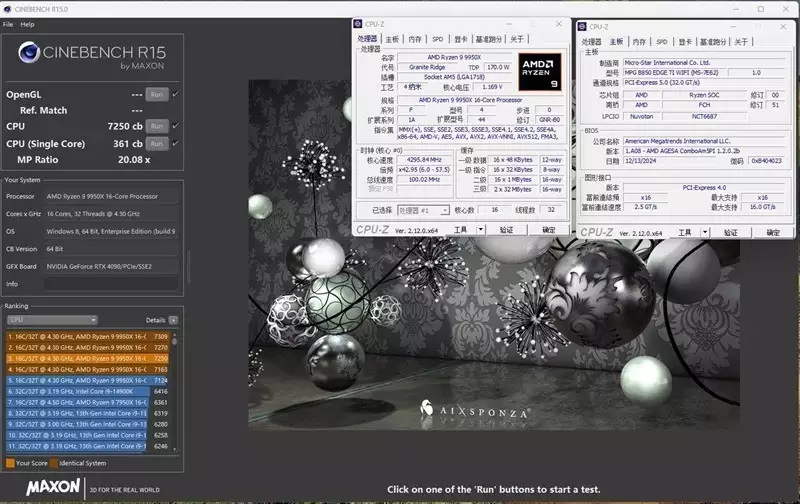Image resolution: width=800 pixels, height=504 pixels.
Task: Click the validate button in second CPU-Z
Action: coord(731,233)
